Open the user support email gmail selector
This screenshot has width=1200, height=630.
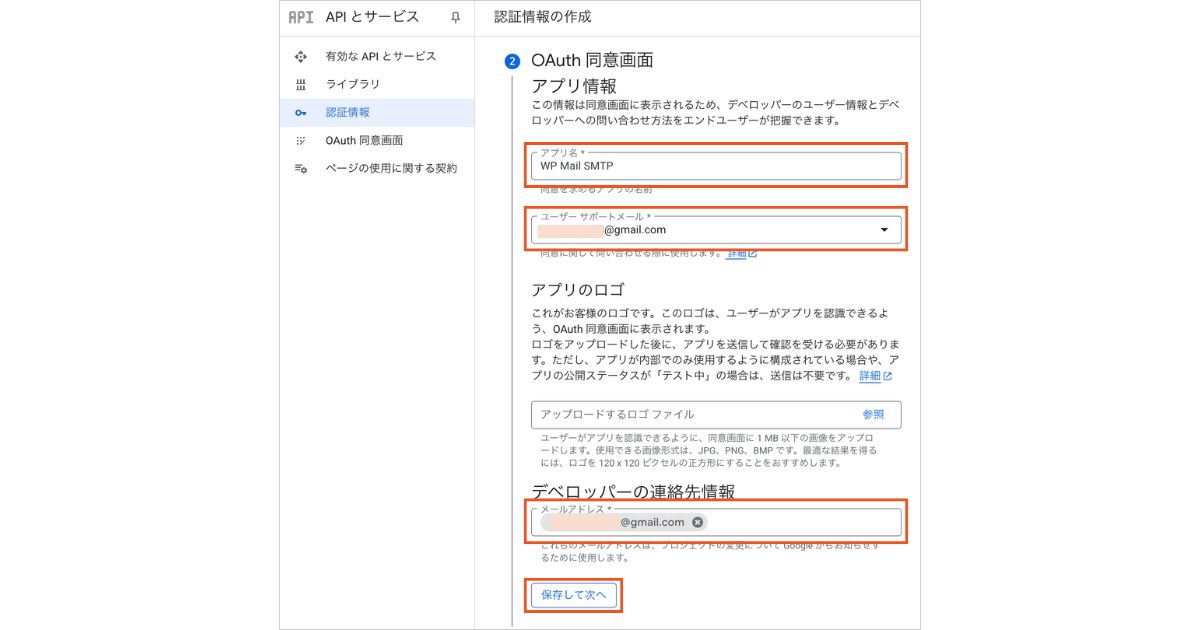coord(700,230)
